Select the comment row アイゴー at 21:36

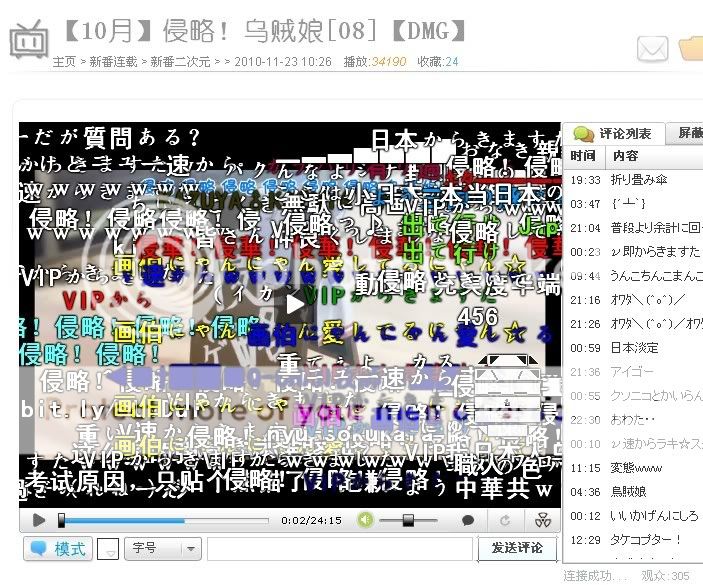[633, 372]
